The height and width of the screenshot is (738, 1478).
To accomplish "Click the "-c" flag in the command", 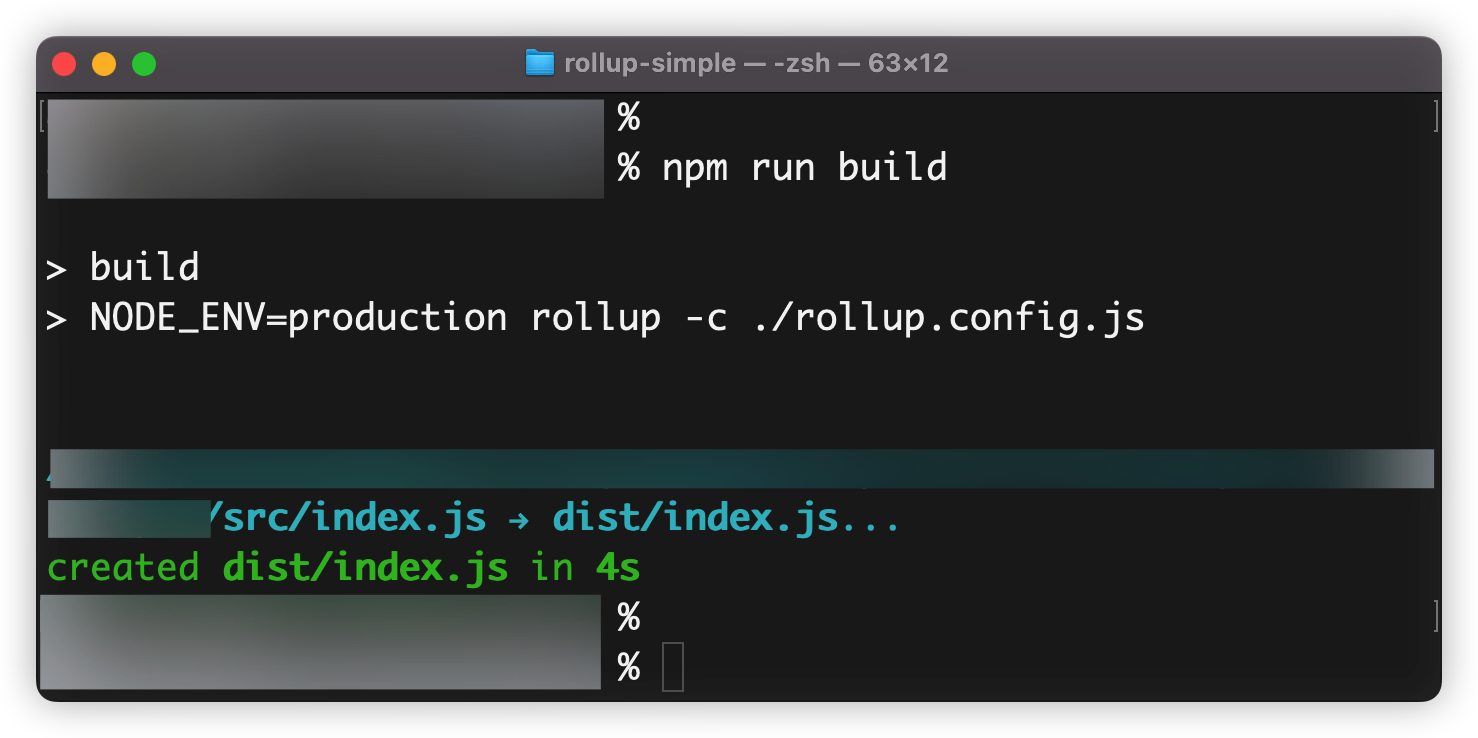I will click(x=706, y=318).
